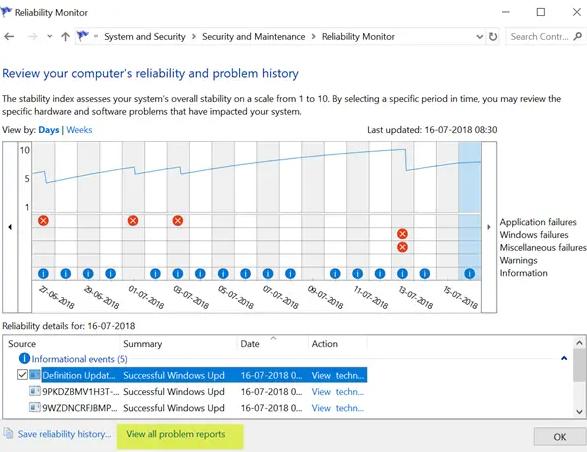The width and height of the screenshot is (587, 452).
Task: Select the miscellaneous failure icon on 13-07-2018
Action: point(402,247)
